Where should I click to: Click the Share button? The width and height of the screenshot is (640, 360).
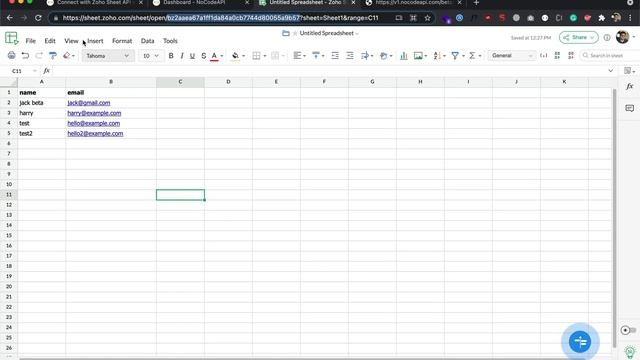click(579, 38)
